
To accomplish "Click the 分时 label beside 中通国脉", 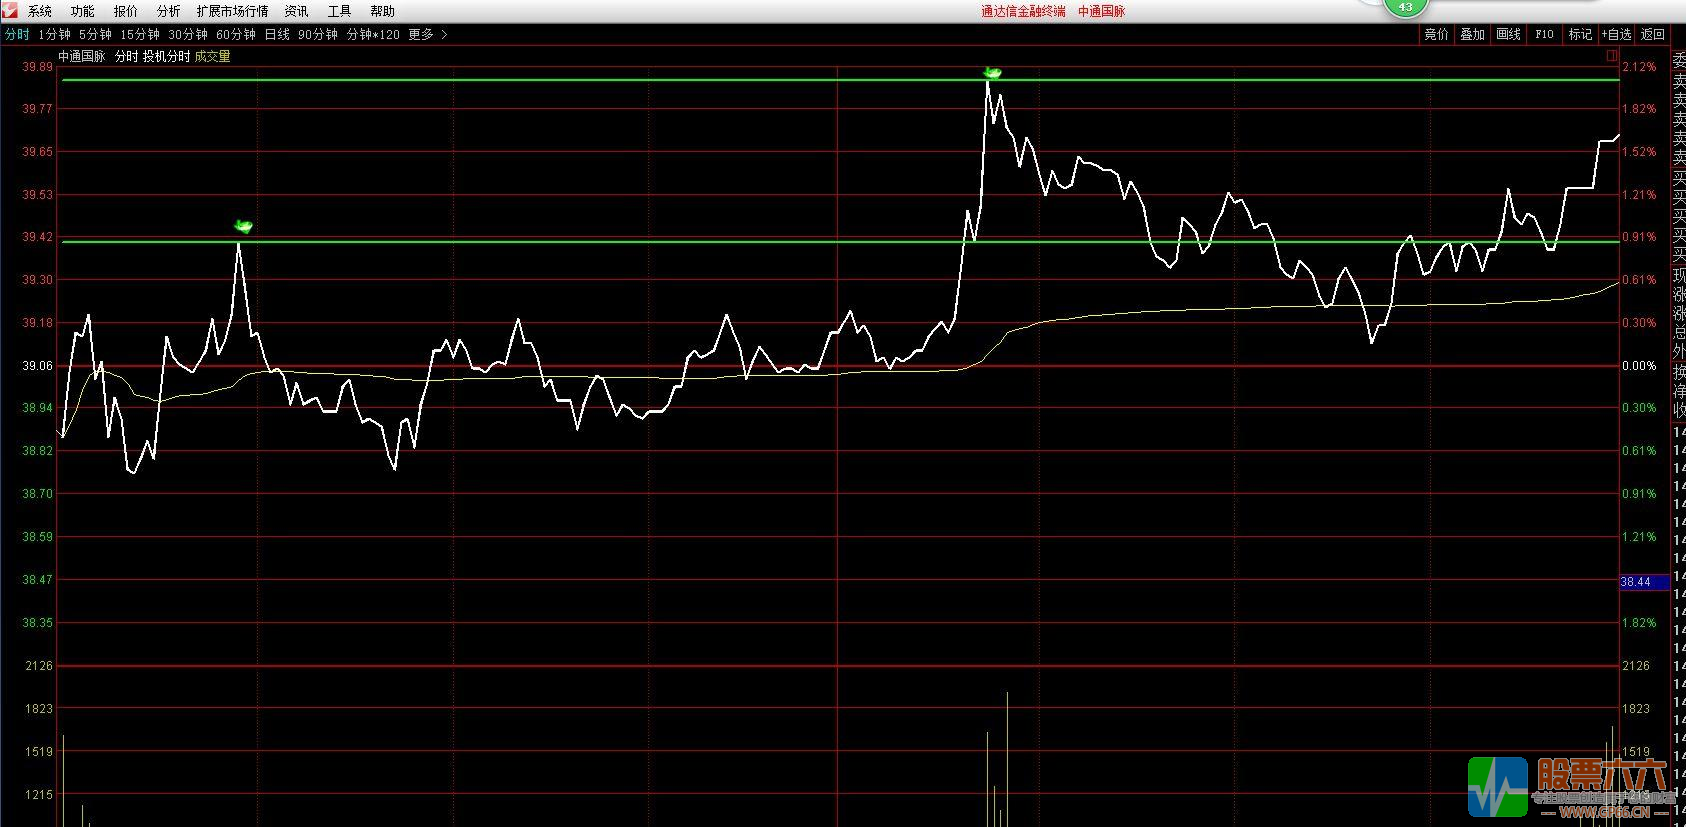I will [126, 56].
